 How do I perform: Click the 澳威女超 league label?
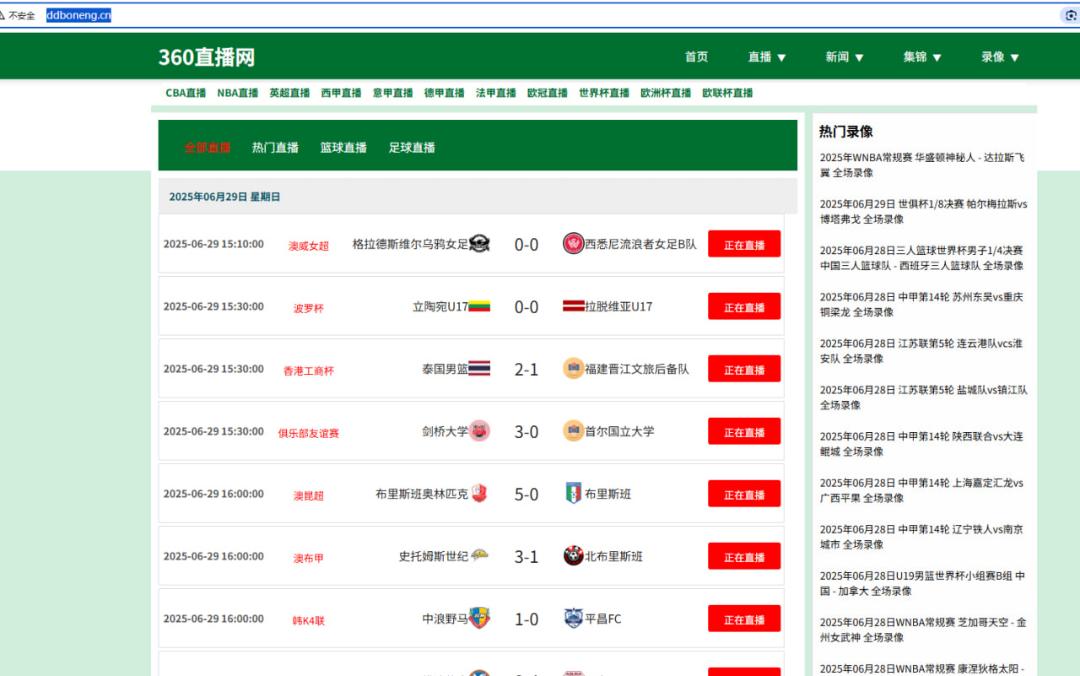pos(309,246)
